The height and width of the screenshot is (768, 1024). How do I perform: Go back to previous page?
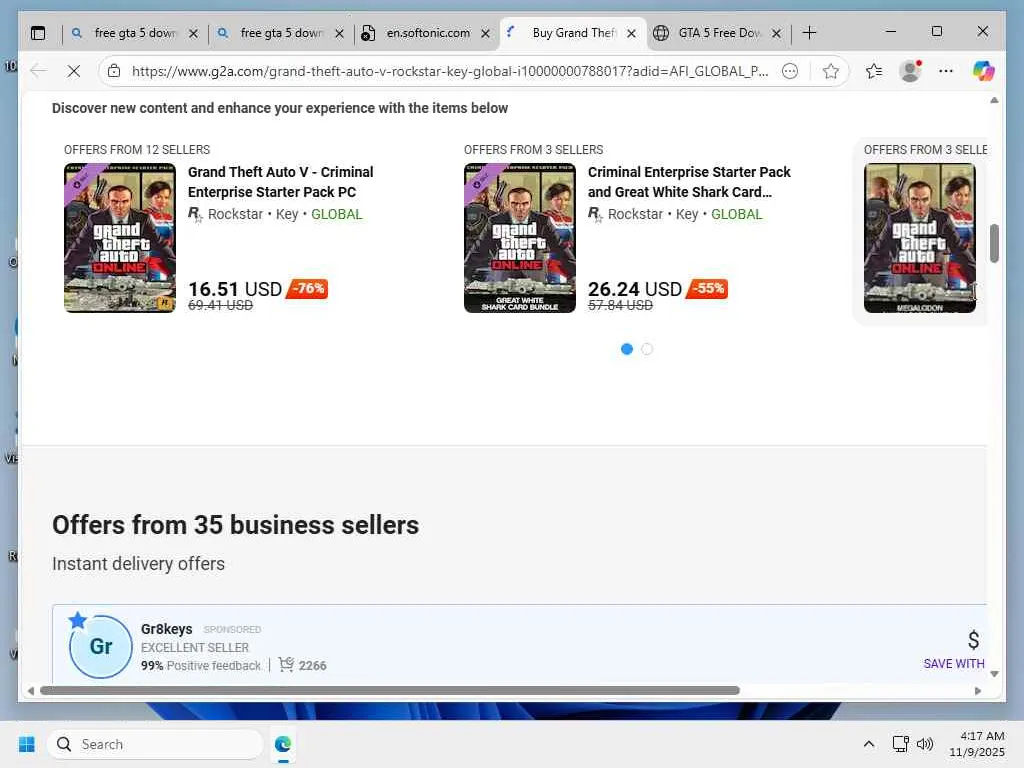(39, 71)
